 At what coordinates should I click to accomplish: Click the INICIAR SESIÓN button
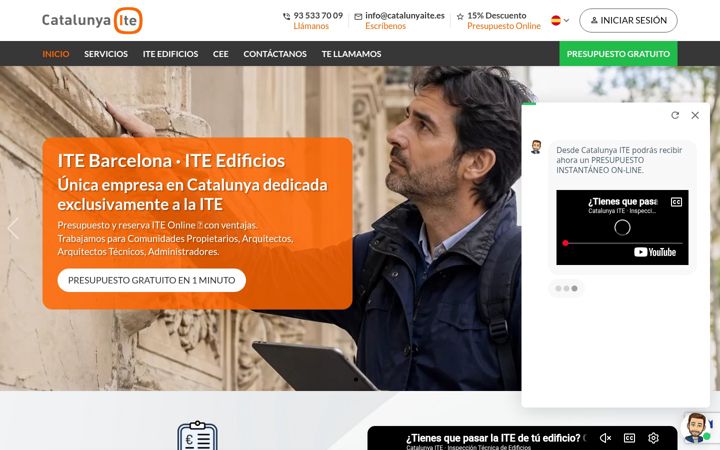click(x=628, y=20)
